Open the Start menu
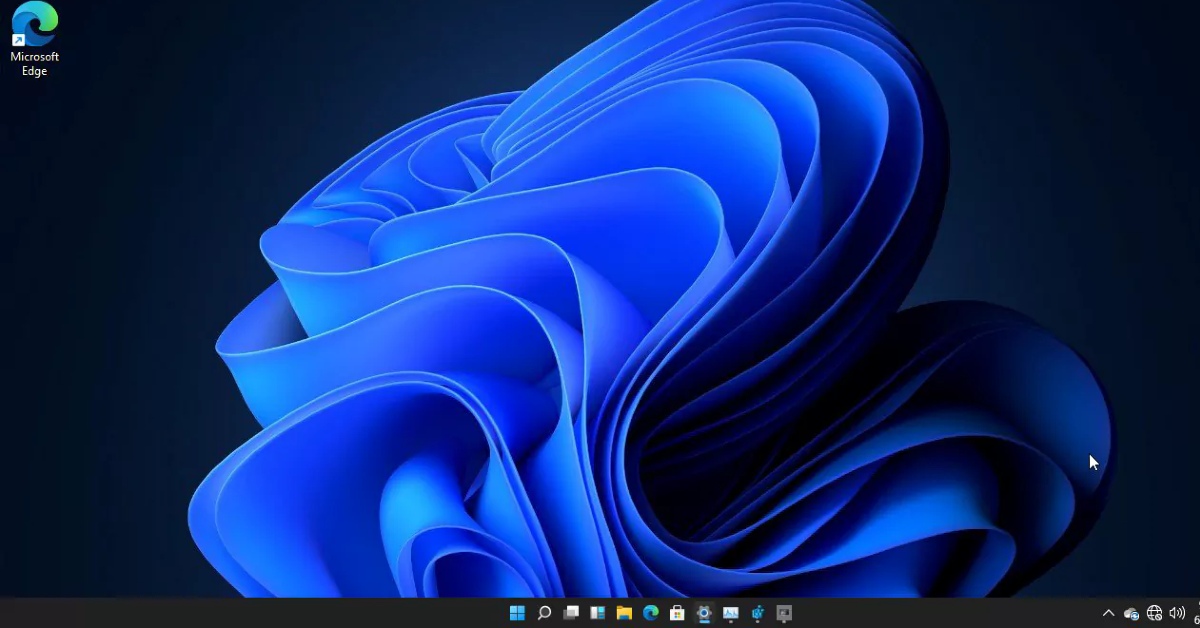1200x628 pixels. click(517, 612)
